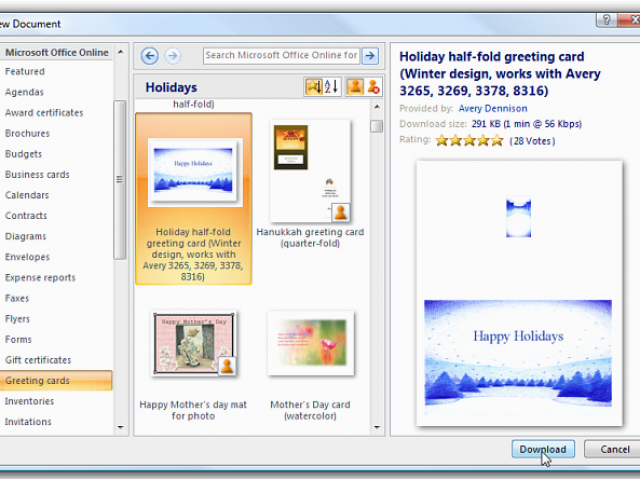This screenshot has width=640, height=480.
Task: Select Budgets category
Action: (x=23, y=154)
